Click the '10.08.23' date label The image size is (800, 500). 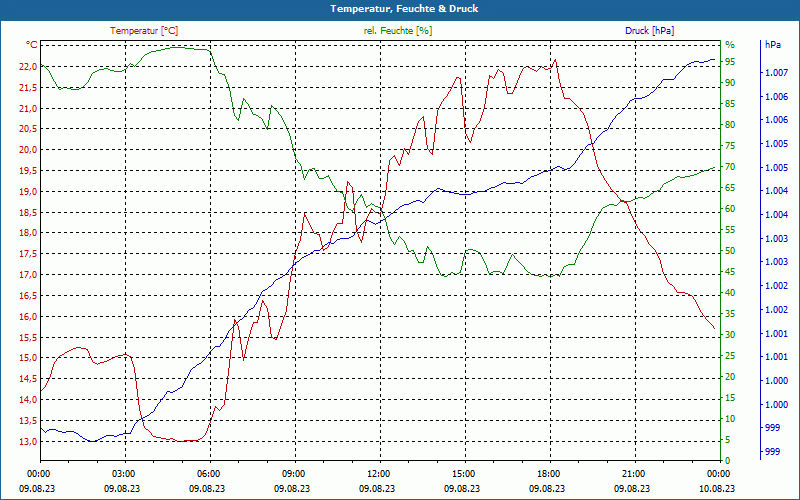(717, 489)
